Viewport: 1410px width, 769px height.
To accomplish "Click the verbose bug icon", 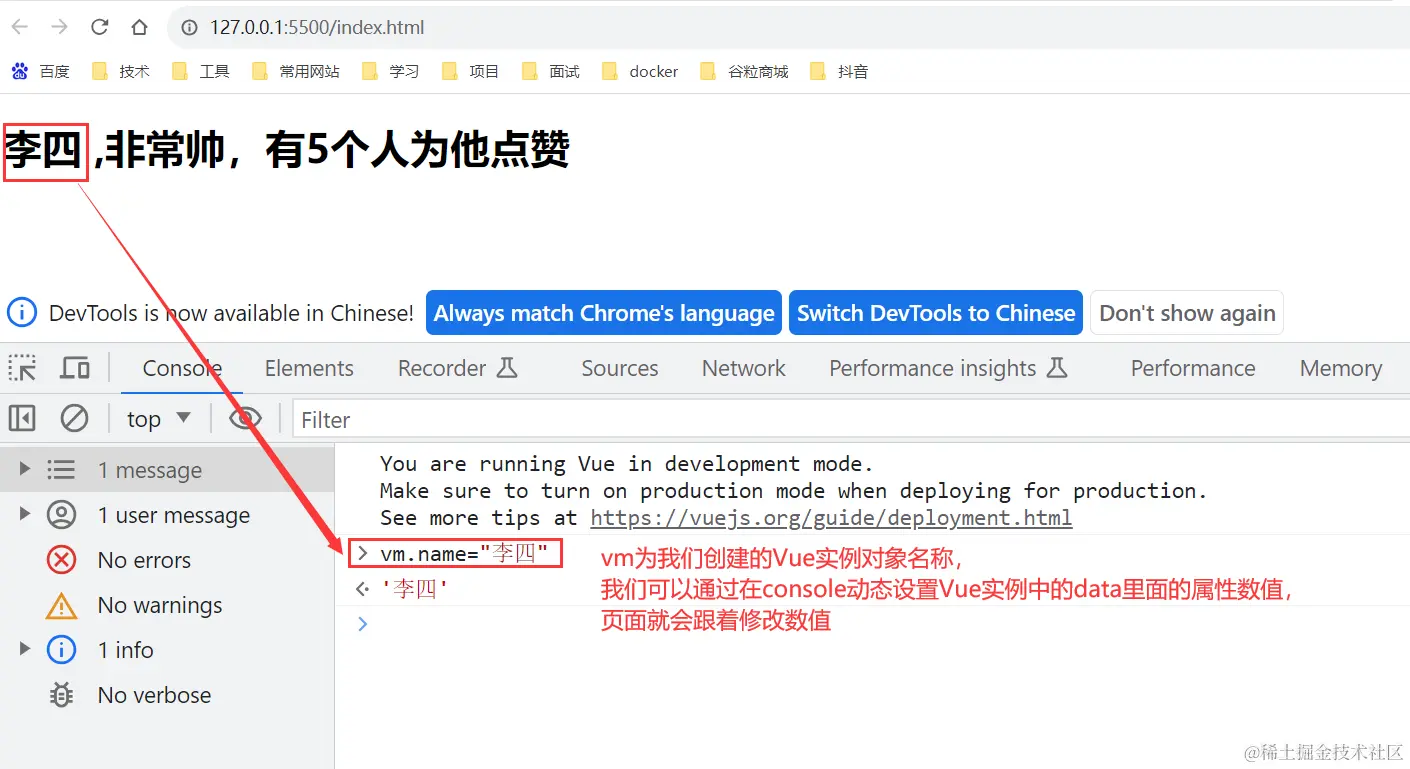I will click(61, 695).
